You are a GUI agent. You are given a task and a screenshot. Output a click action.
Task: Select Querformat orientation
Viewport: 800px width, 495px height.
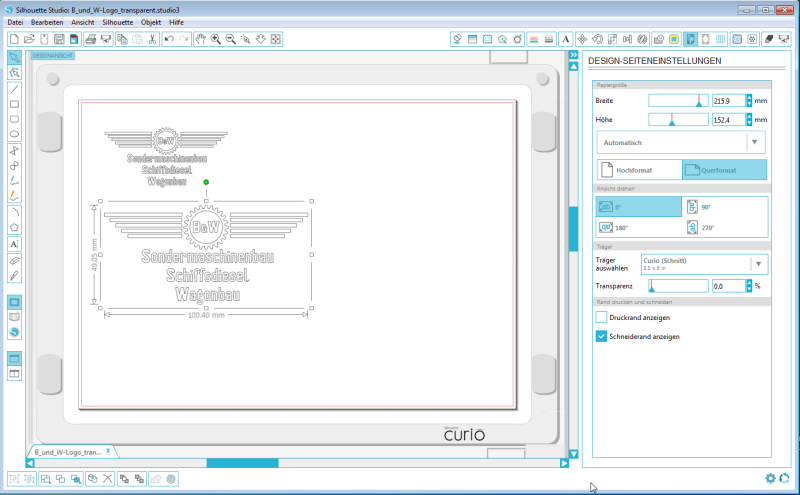click(x=724, y=170)
